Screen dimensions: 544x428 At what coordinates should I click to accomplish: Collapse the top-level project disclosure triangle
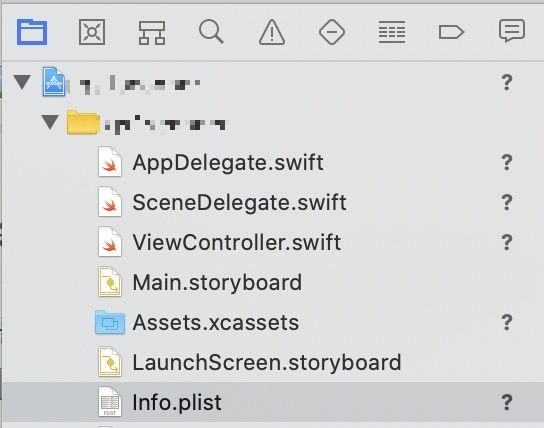tap(23, 82)
